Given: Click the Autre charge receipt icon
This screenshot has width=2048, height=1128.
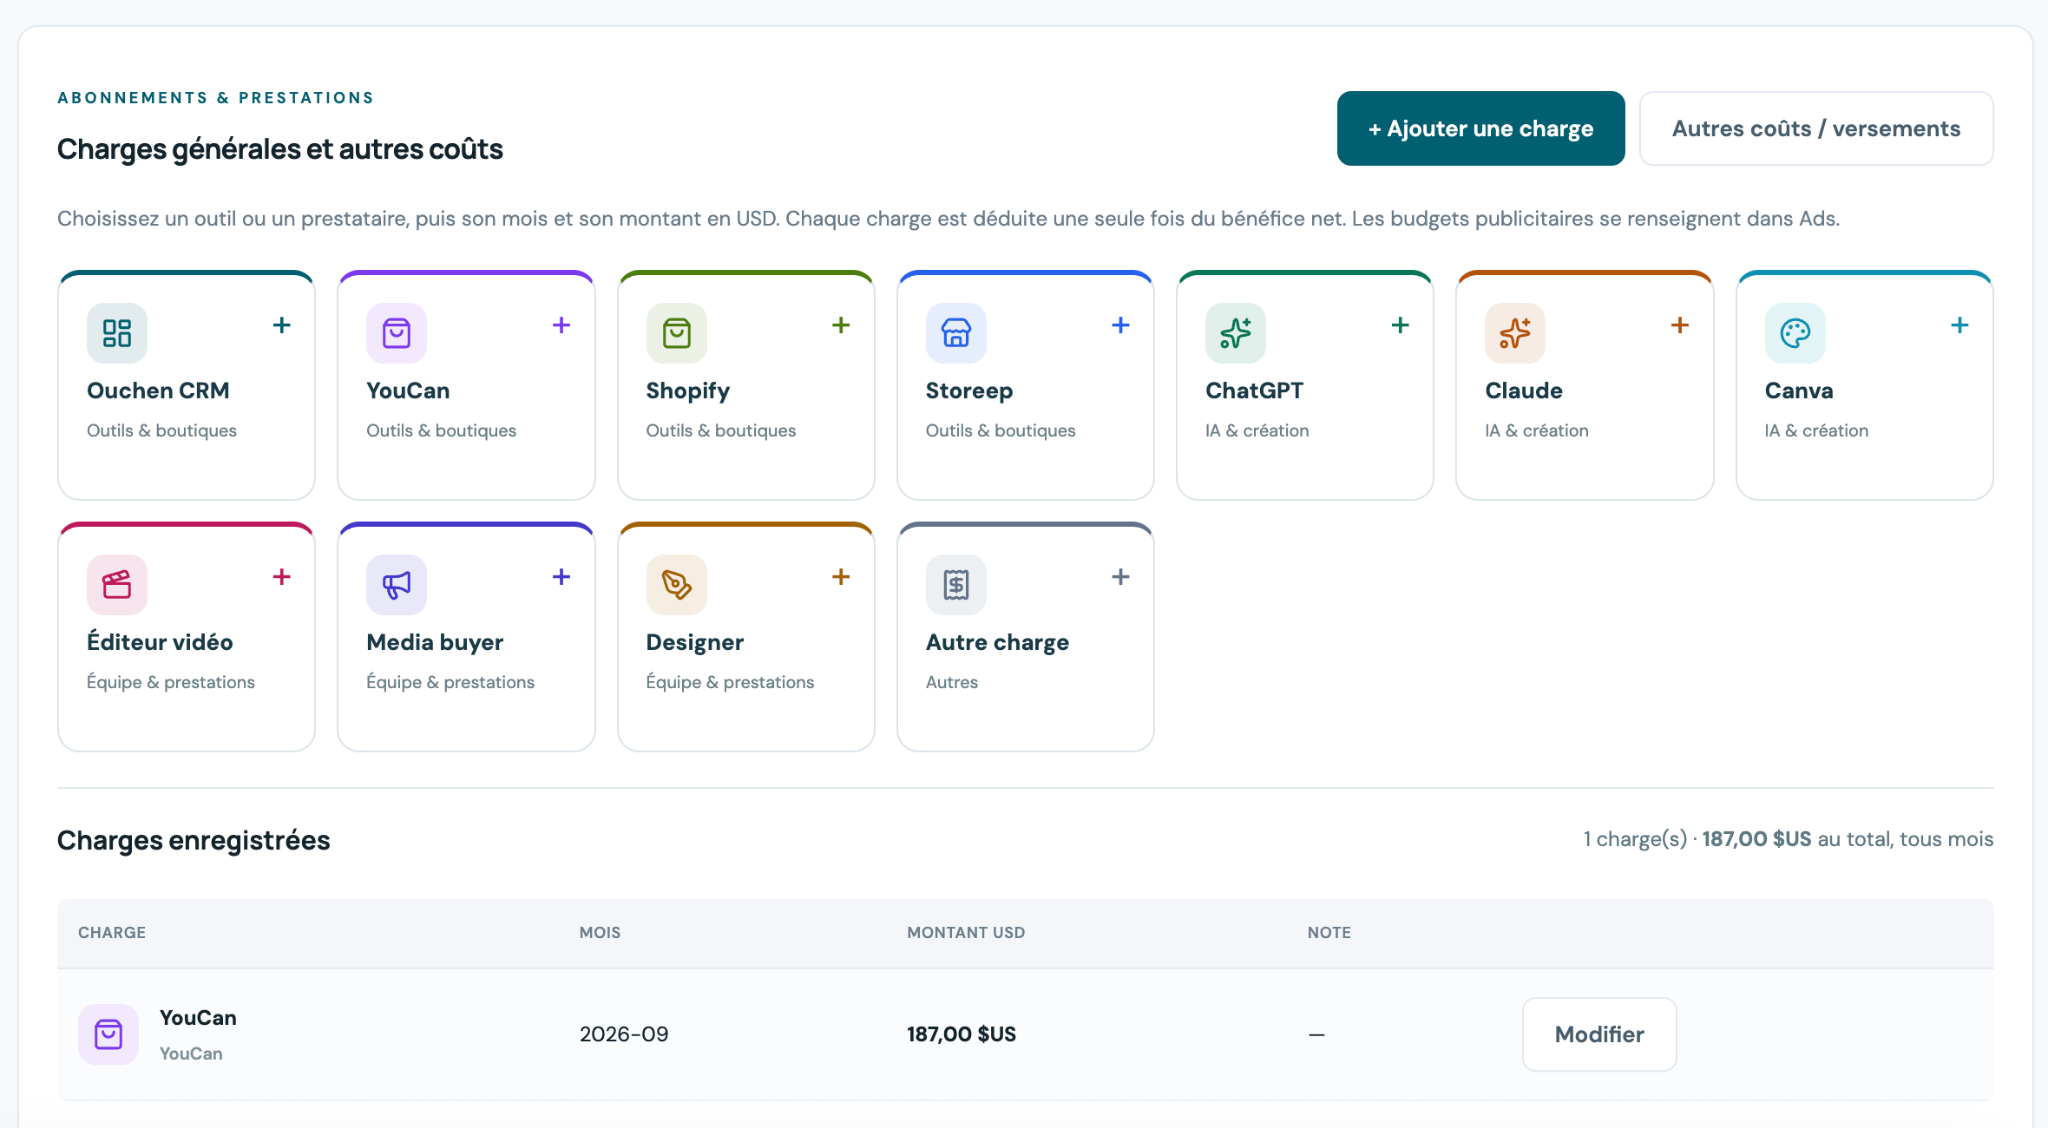Looking at the screenshot, I should [956, 585].
